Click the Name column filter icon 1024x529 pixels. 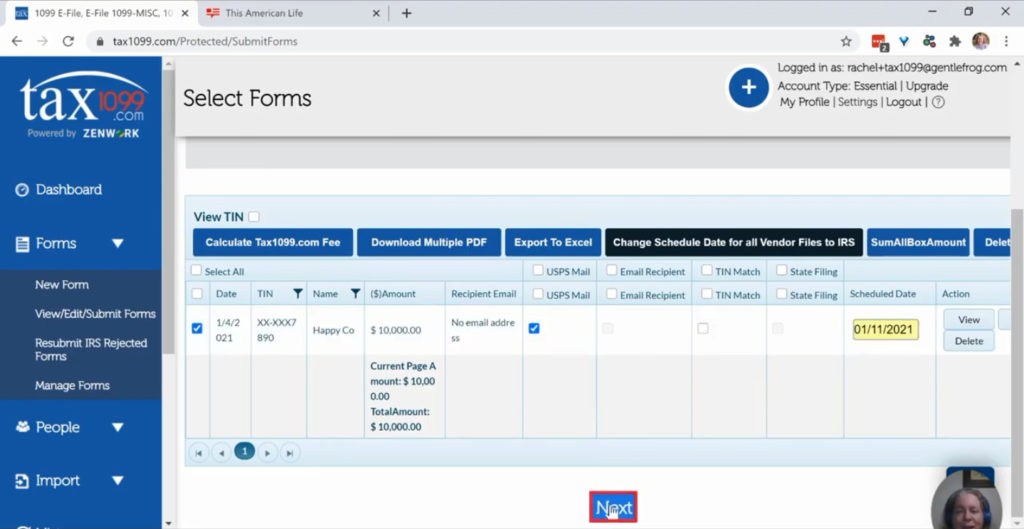coord(355,294)
